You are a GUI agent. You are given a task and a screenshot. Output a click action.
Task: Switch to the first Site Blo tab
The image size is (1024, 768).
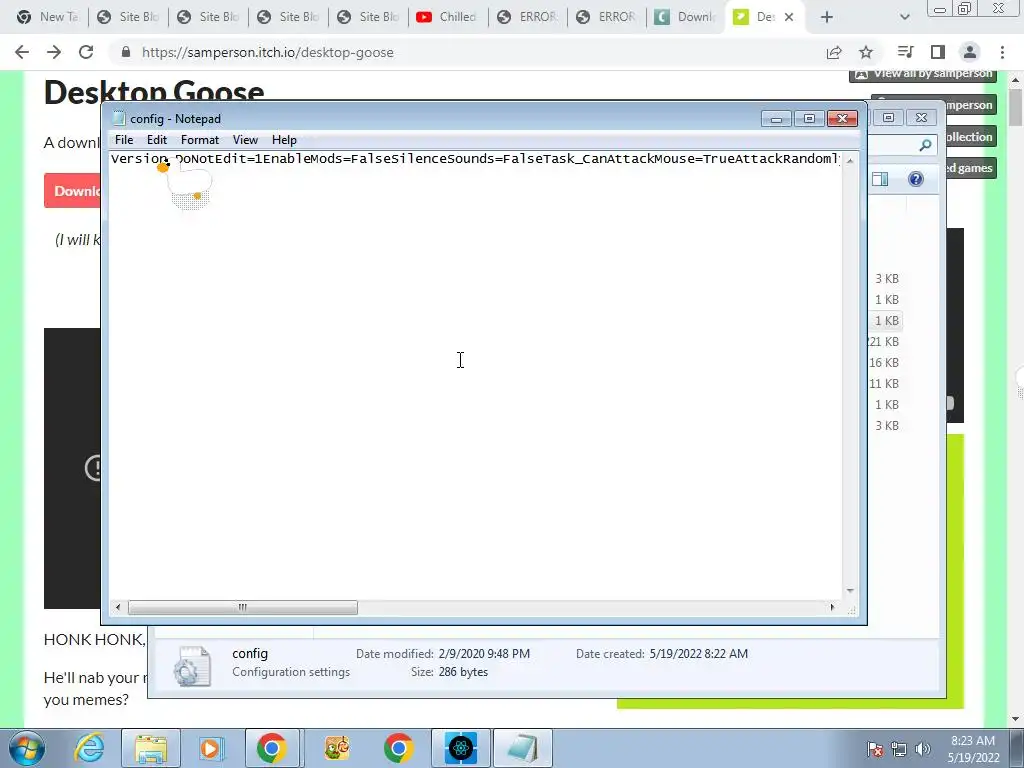click(127, 17)
